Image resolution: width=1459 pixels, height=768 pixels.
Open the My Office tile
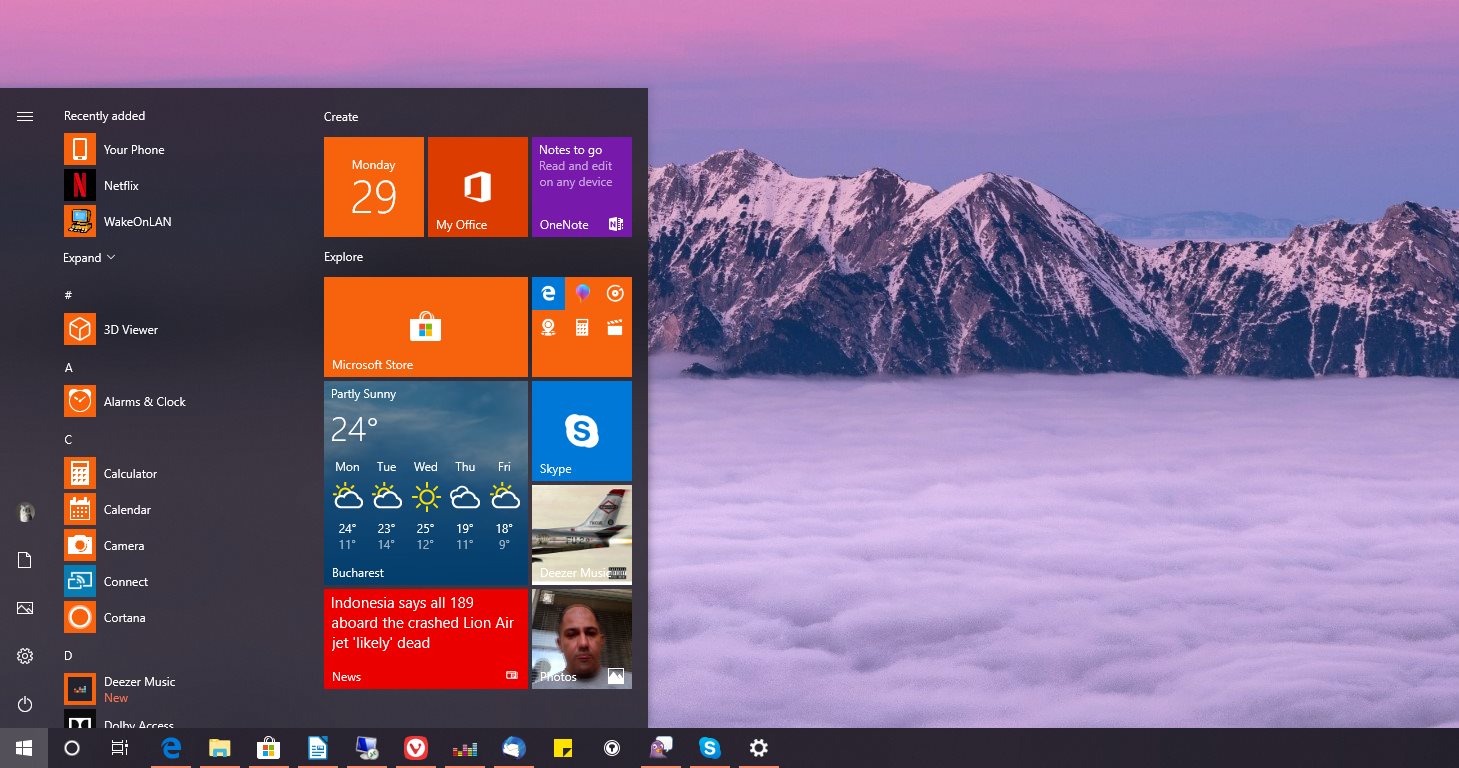[x=478, y=187]
